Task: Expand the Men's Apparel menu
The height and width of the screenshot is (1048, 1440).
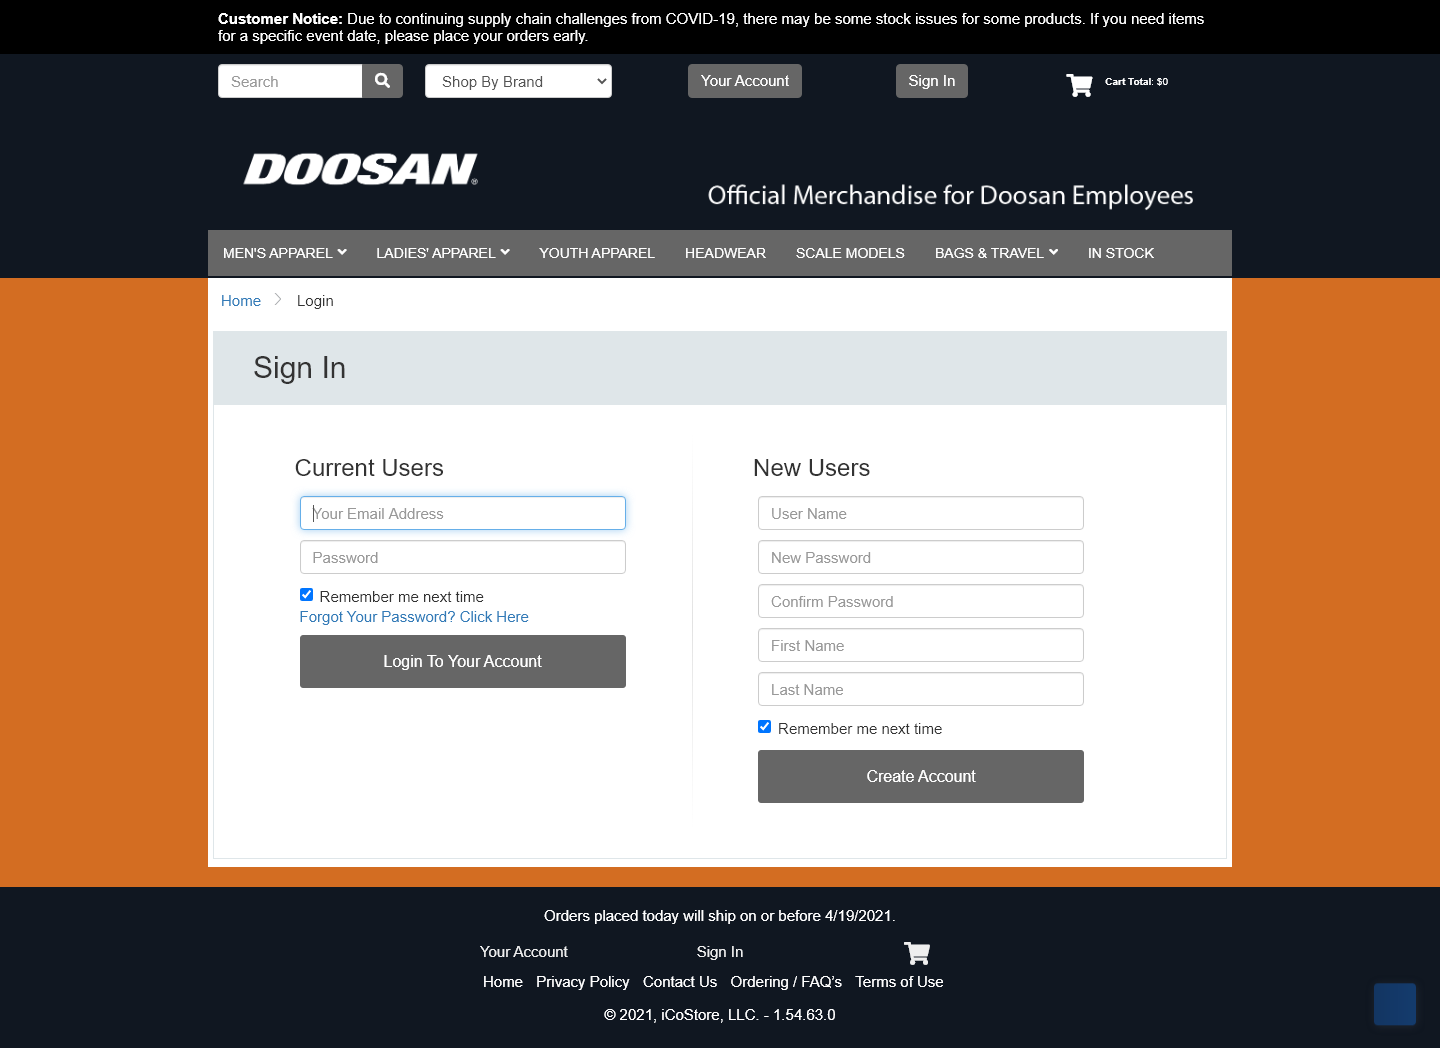Action: coord(284,253)
